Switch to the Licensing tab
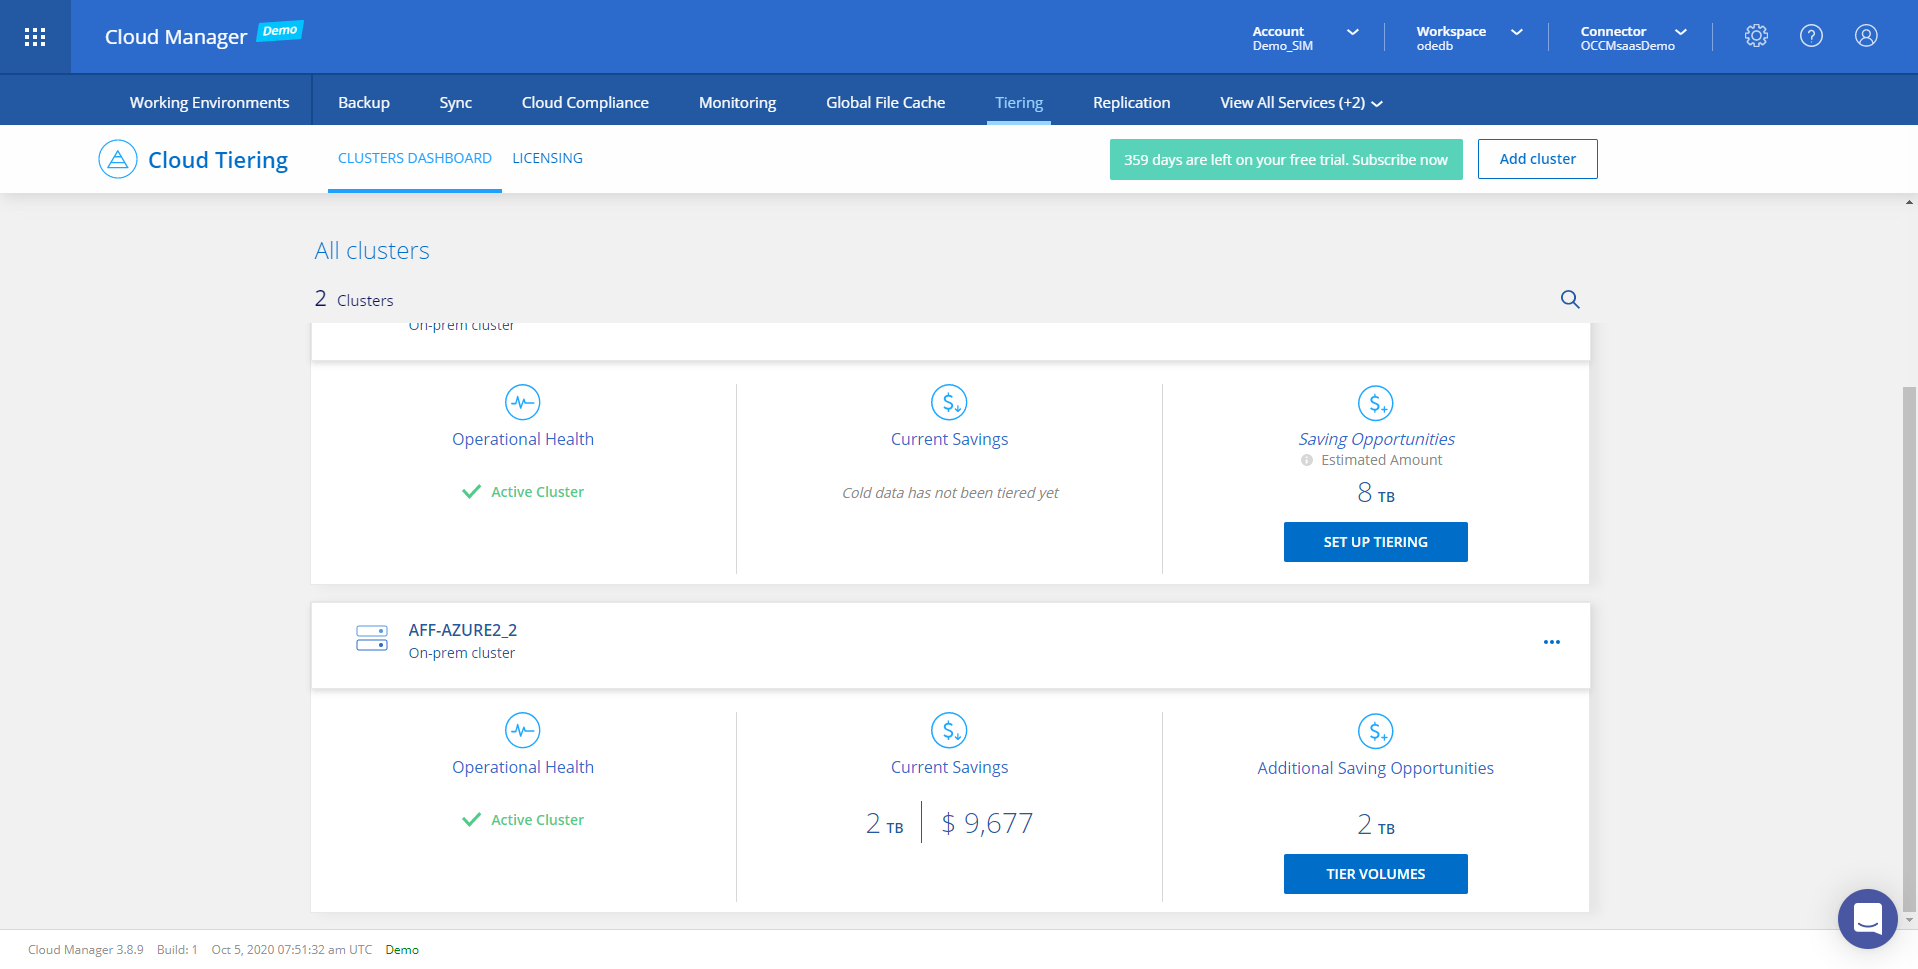 [547, 158]
